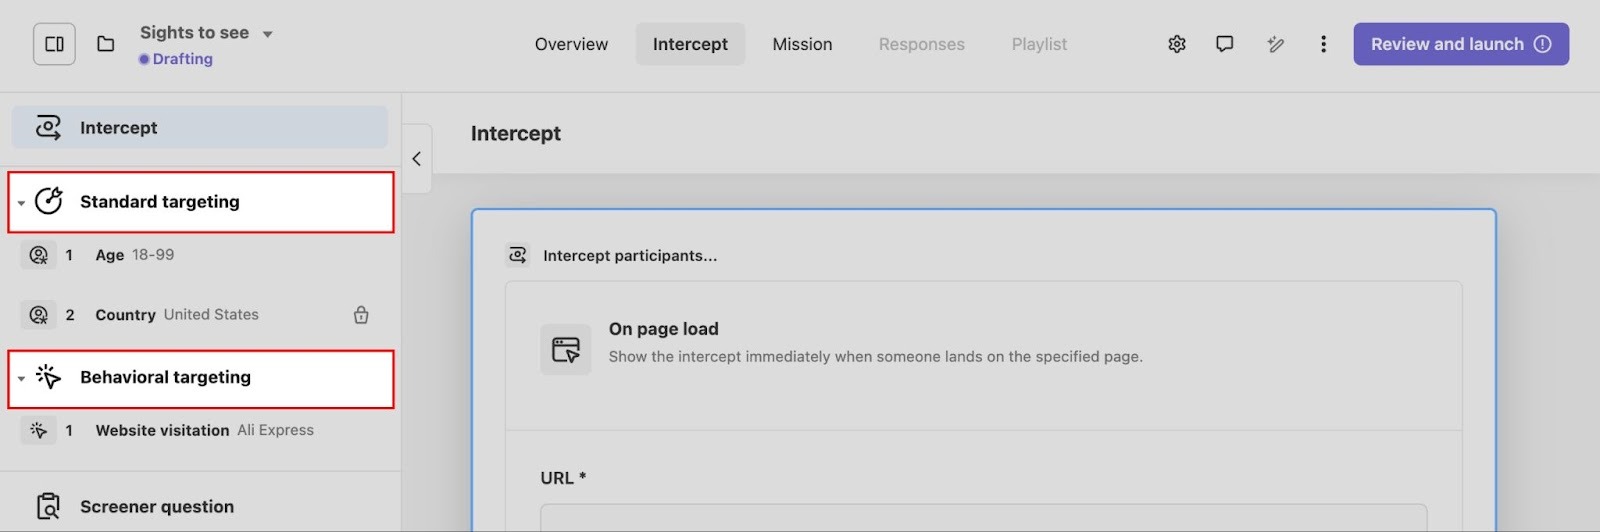This screenshot has width=1600, height=532.
Task: Select Intercept in the sidebar
Action: [199, 128]
